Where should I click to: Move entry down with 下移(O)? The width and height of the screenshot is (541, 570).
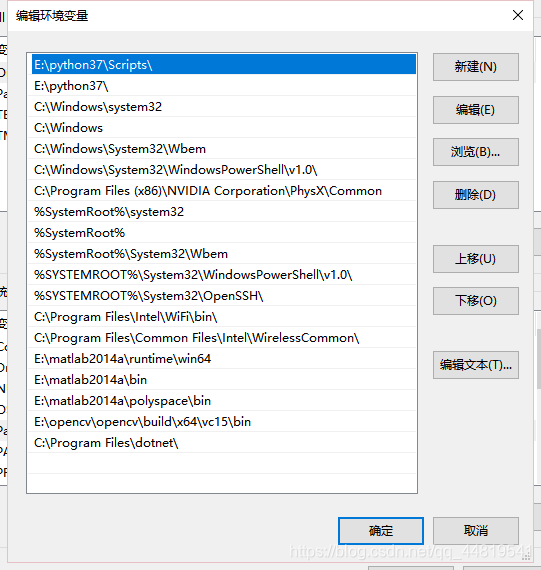(x=476, y=301)
